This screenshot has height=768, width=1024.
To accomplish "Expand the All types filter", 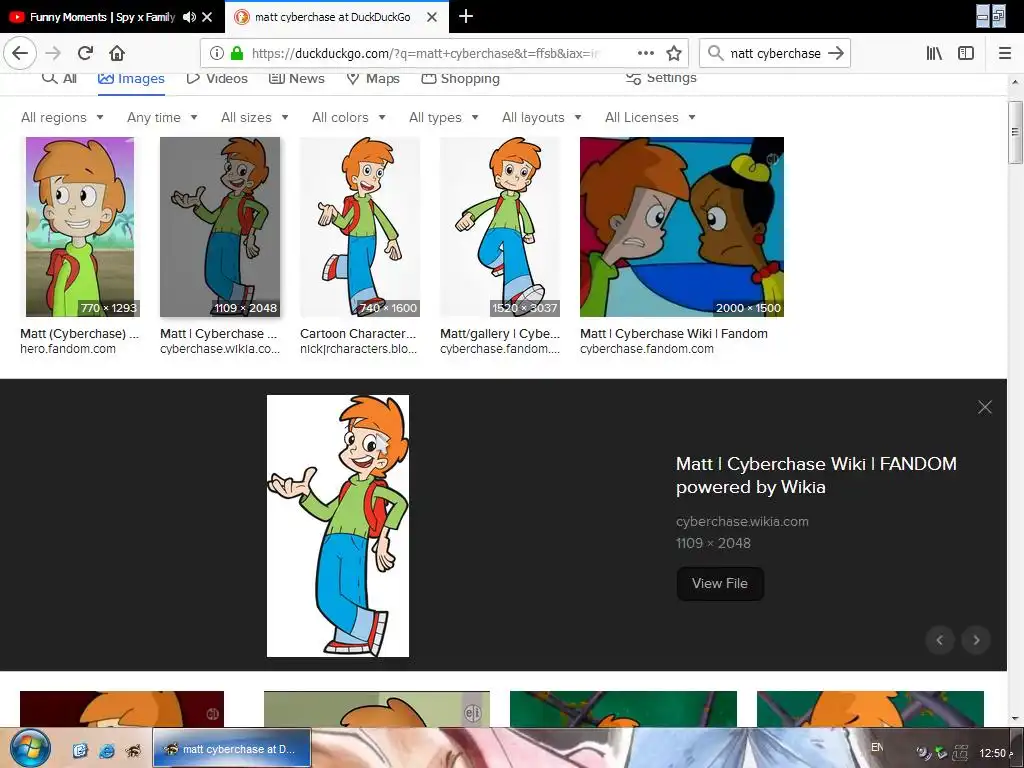I will [444, 118].
